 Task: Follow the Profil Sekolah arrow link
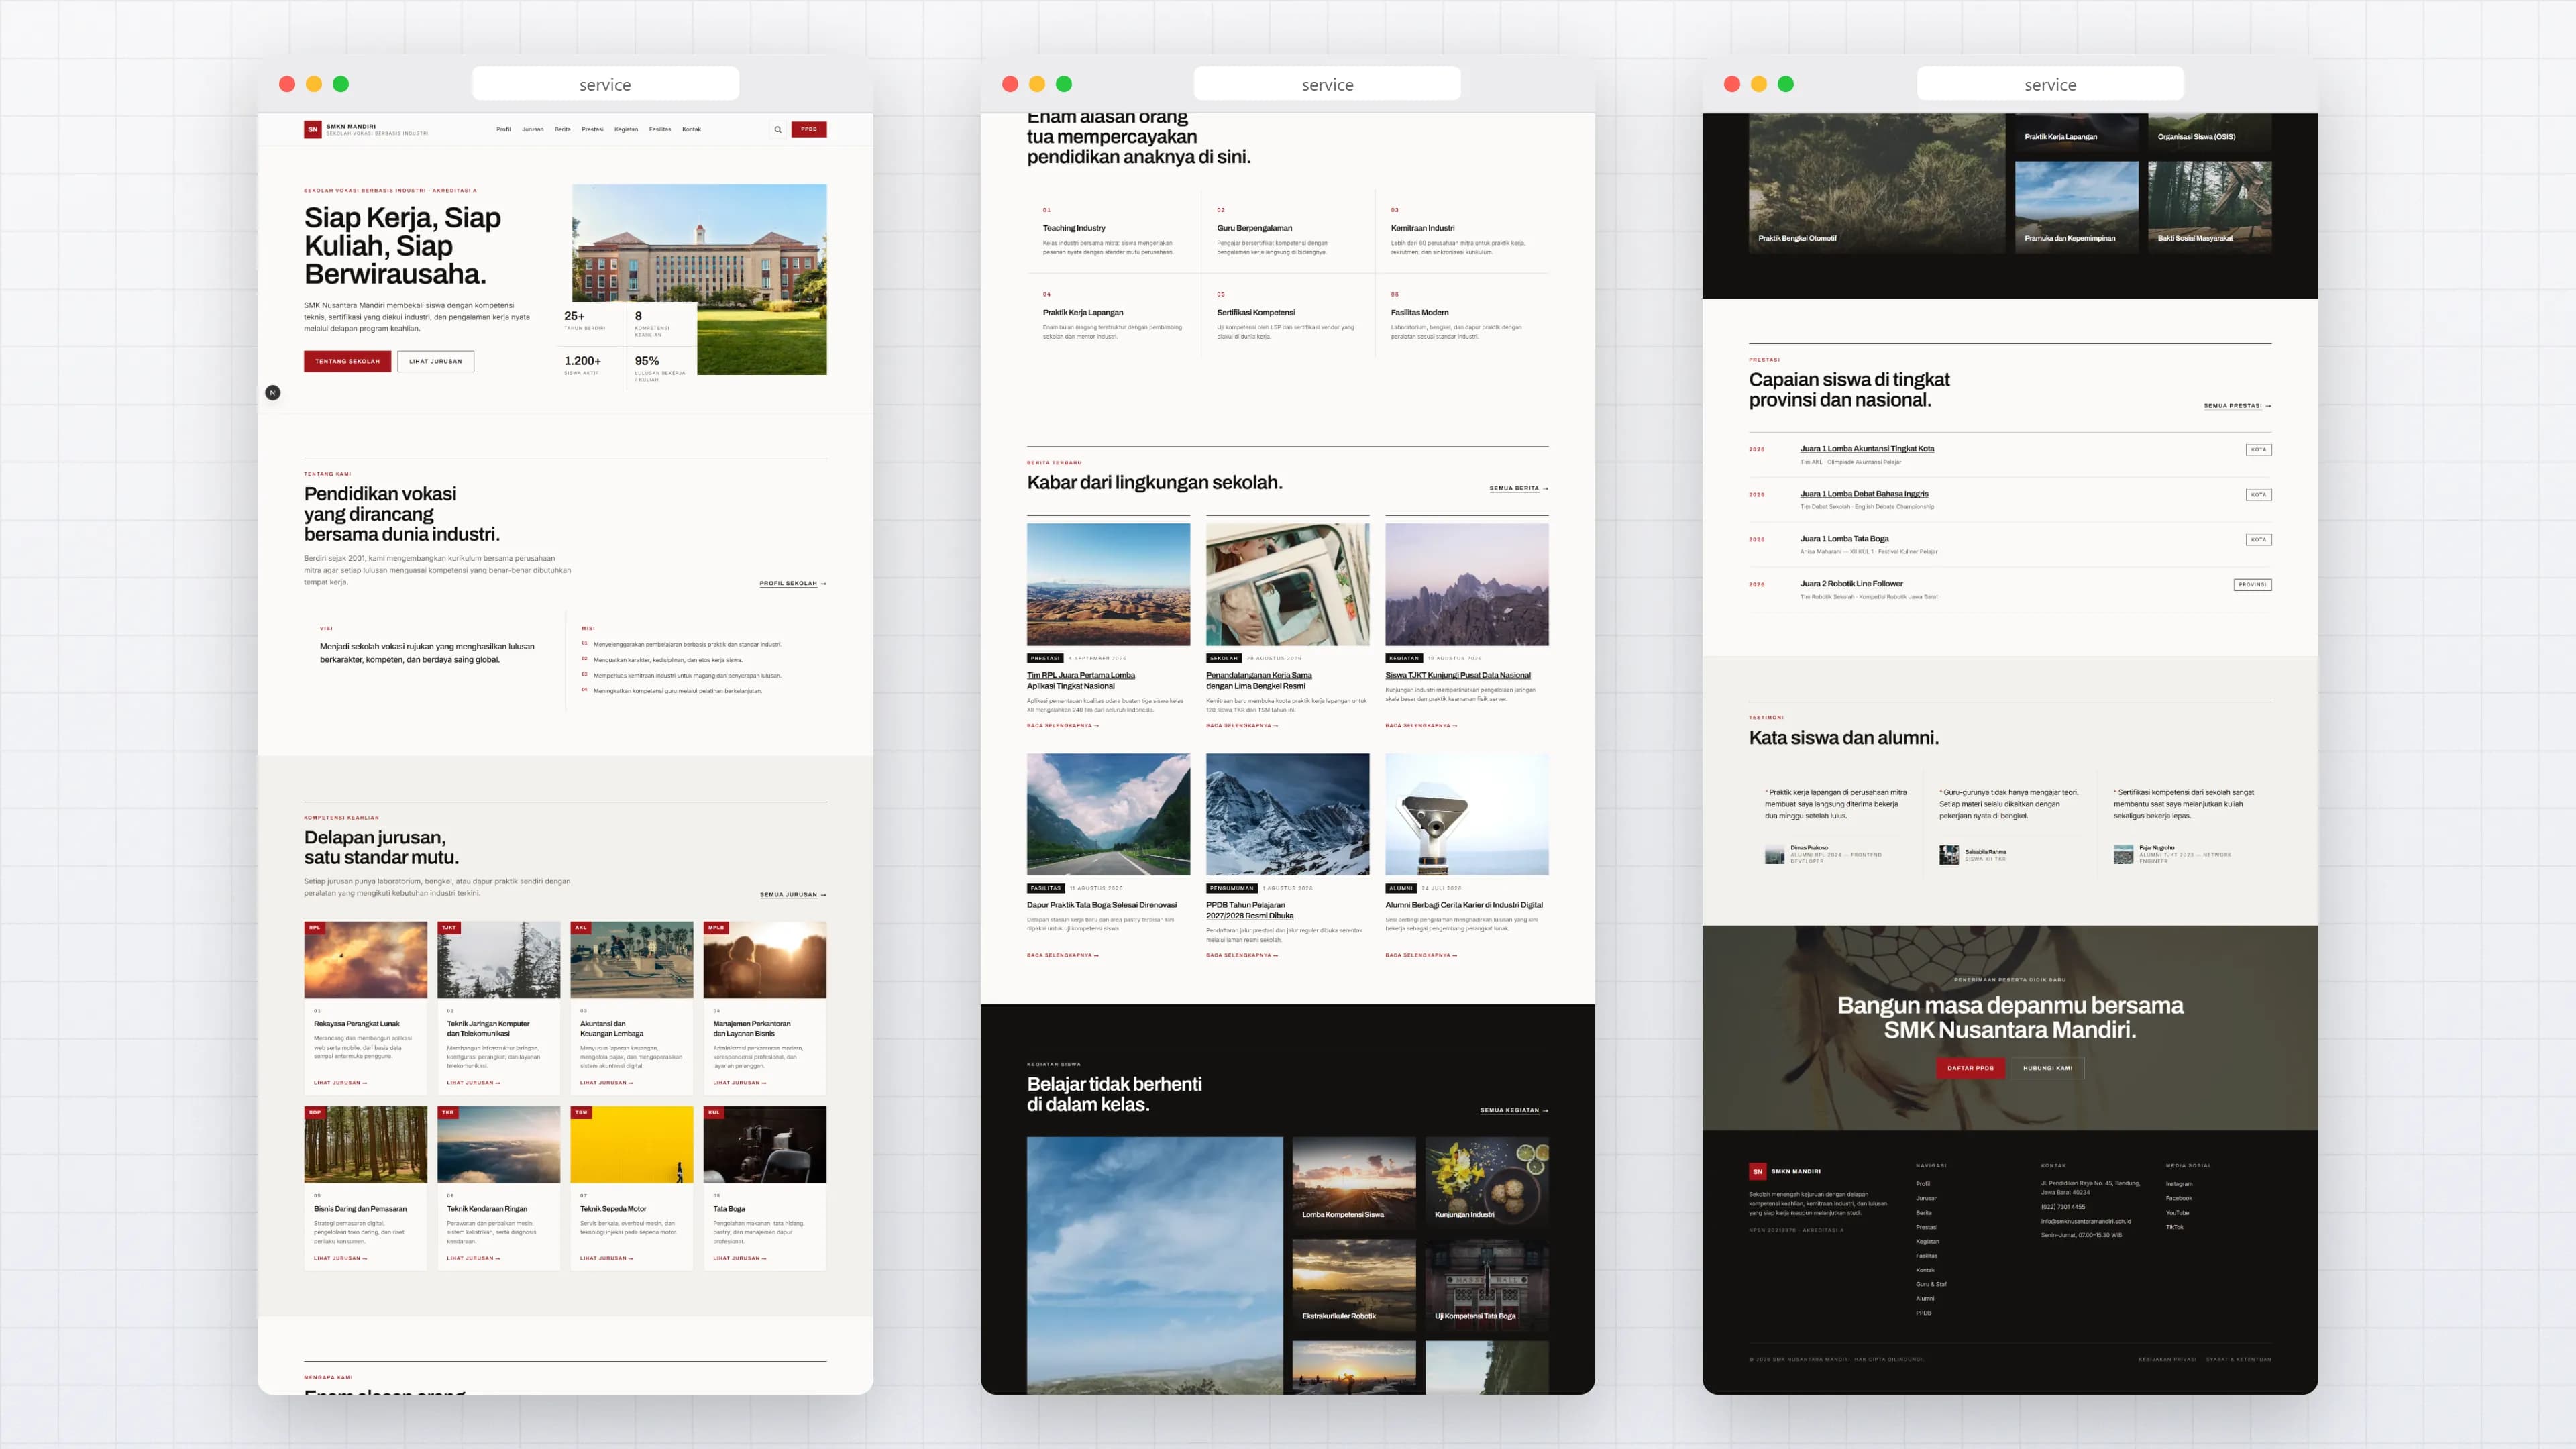pos(793,583)
